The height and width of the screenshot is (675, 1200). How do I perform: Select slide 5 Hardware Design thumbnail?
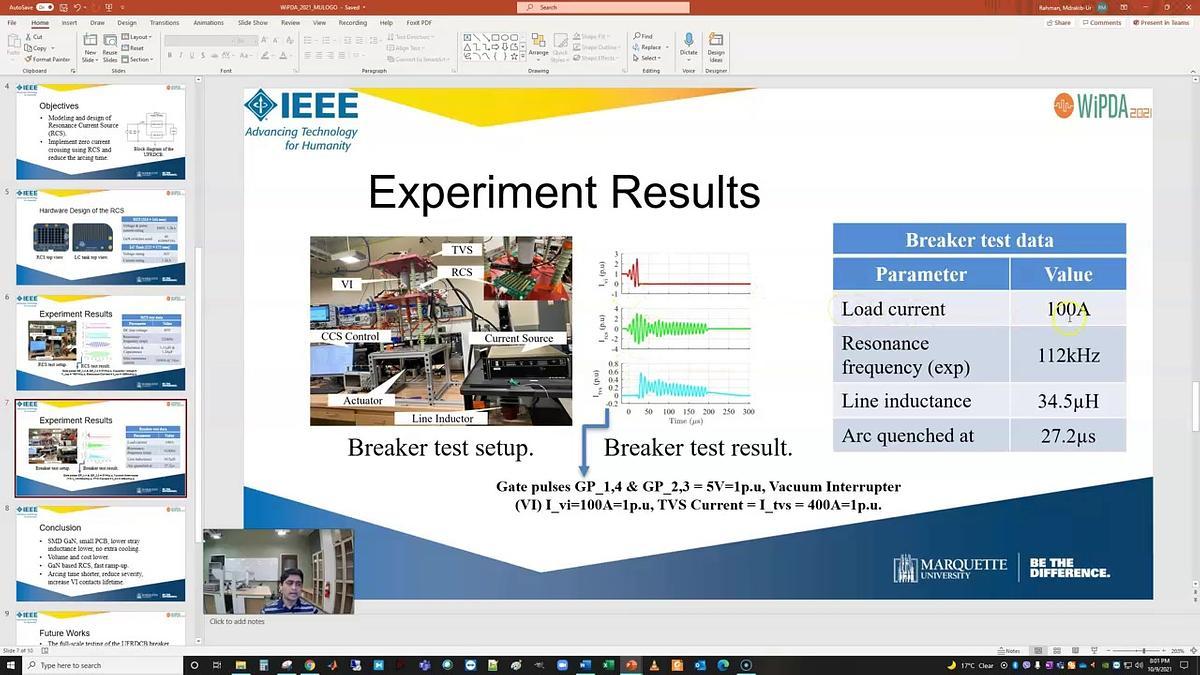[x=100, y=237]
